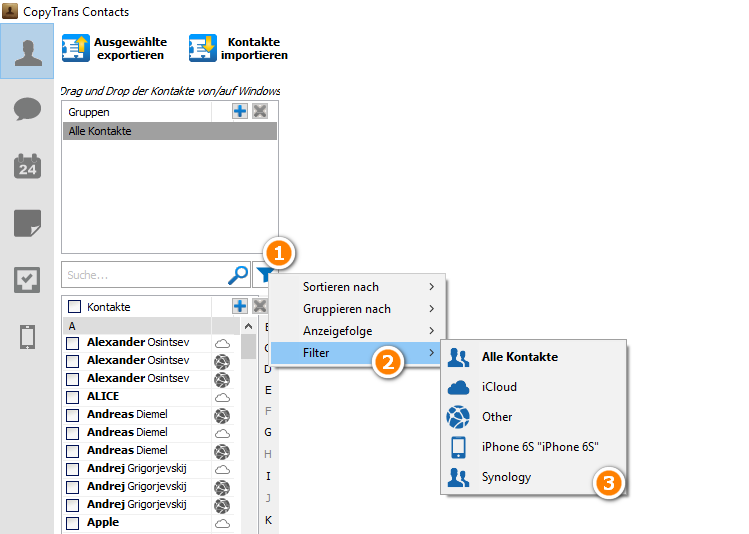Click the magnifier search icon
Image resolution: width=749 pixels, height=534 pixels.
click(x=238, y=275)
